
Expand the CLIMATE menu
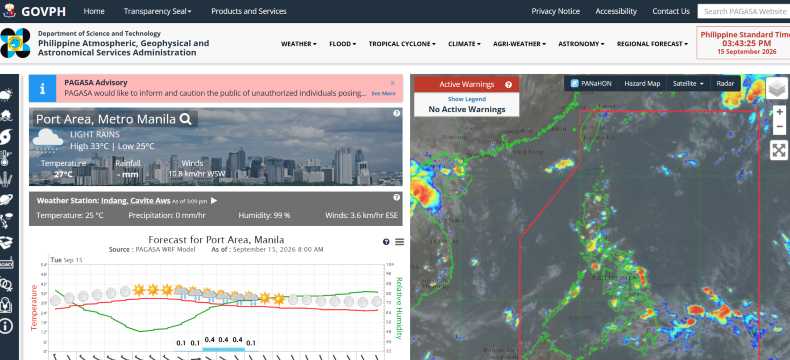click(x=464, y=44)
